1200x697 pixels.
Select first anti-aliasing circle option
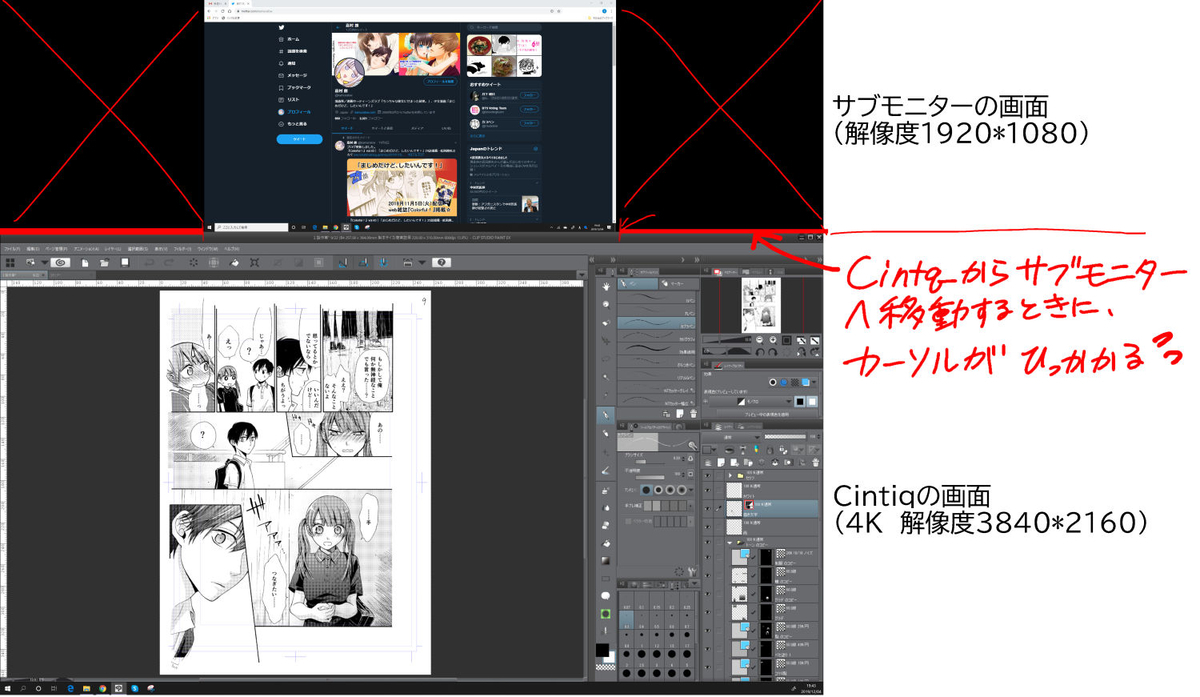point(647,490)
